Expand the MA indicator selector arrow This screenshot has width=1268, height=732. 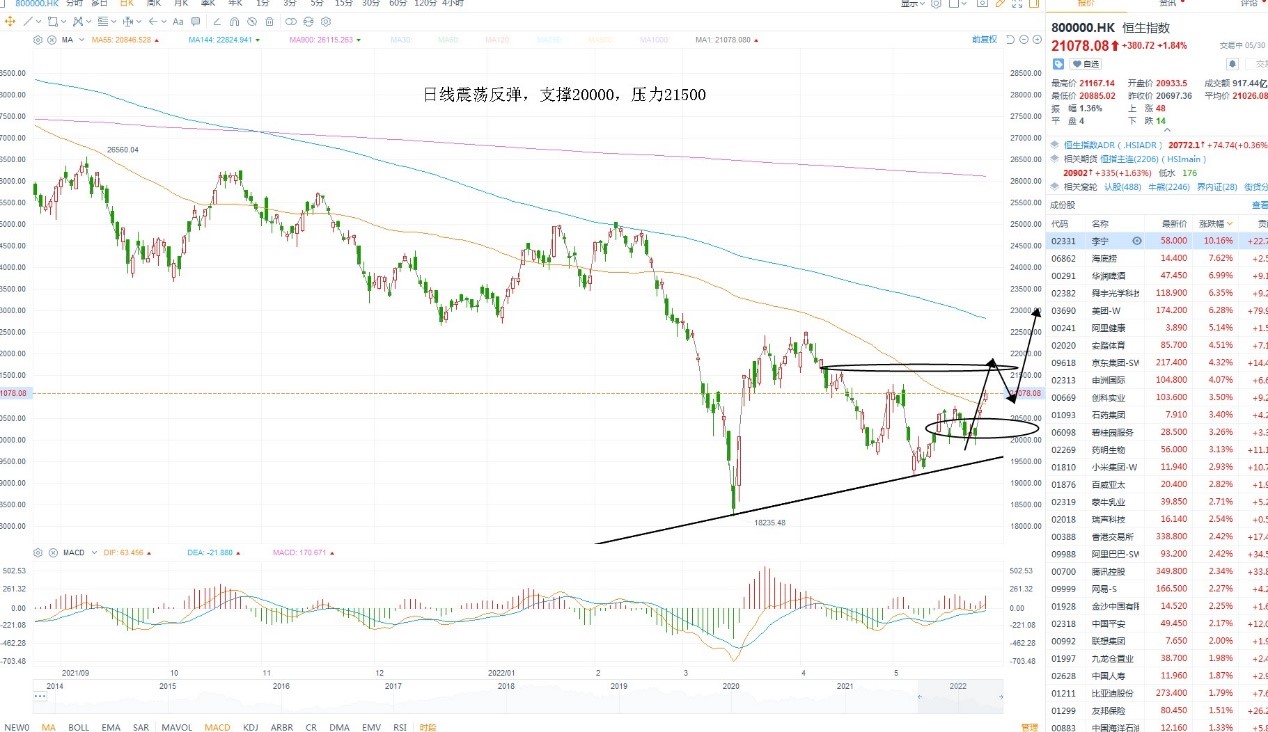point(82,40)
